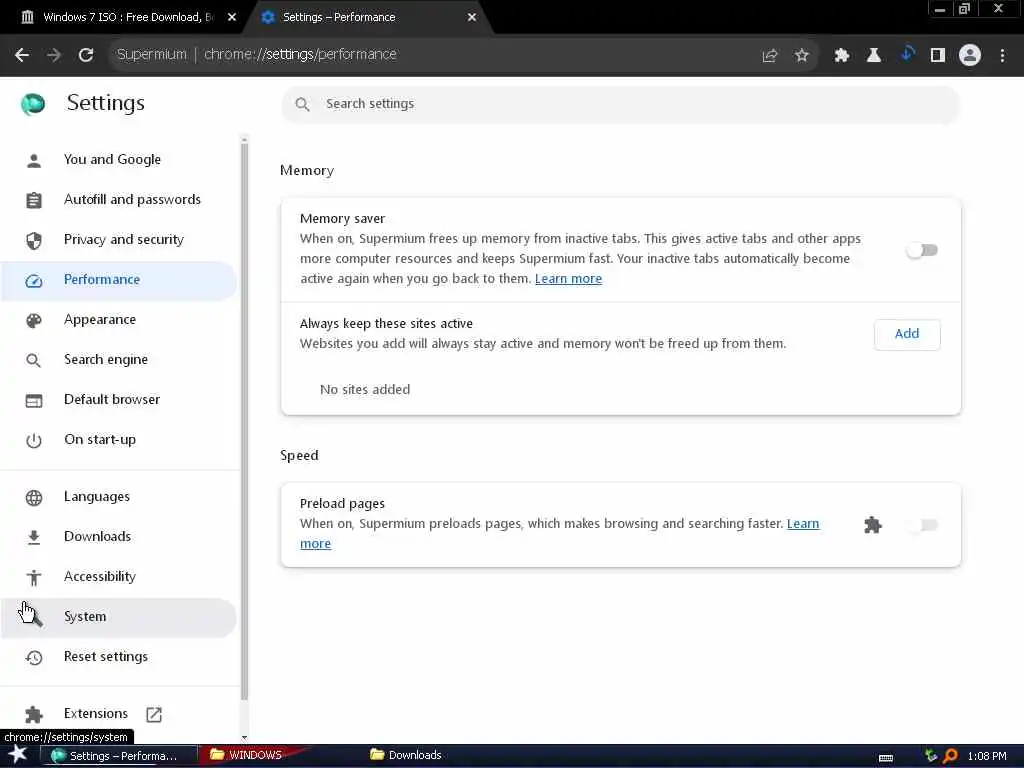The width and height of the screenshot is (1024, 768).
Task: Click the Downloads arrow icon in sidebar
Action: point(34,537)
